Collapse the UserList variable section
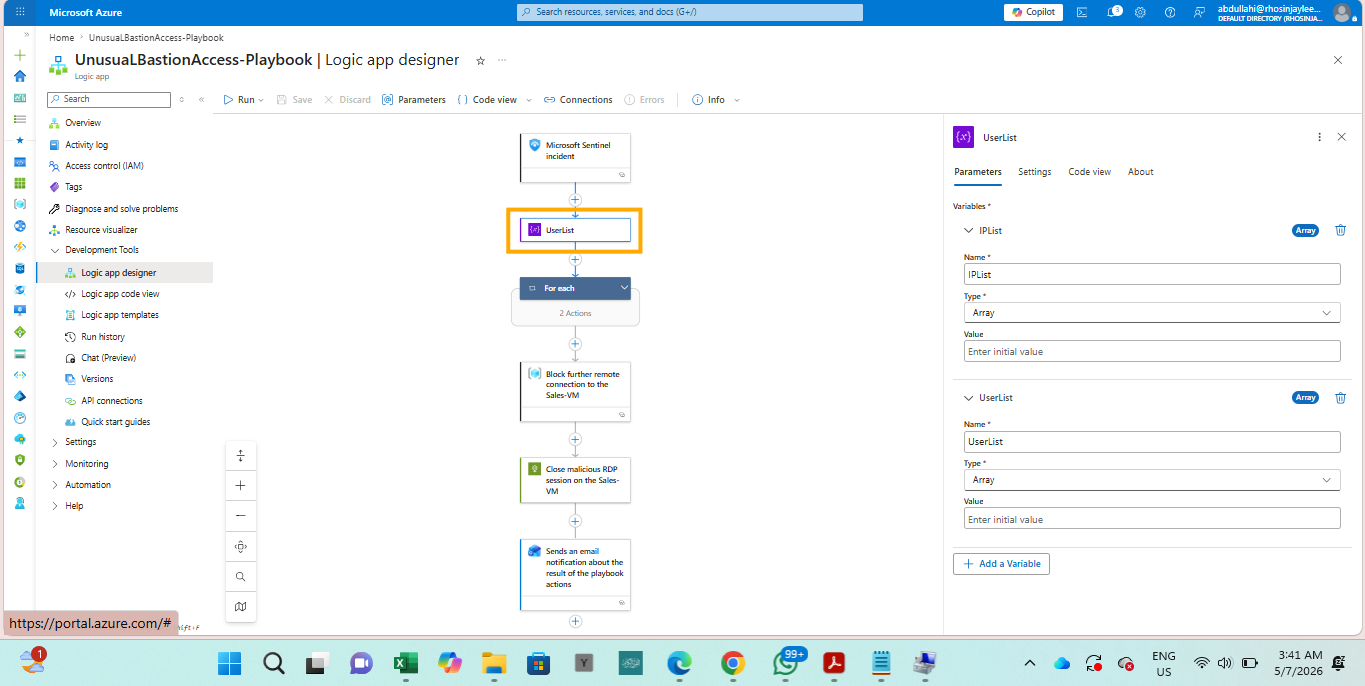This screenshot has width=1365, height=686. [x=967, y=397]
